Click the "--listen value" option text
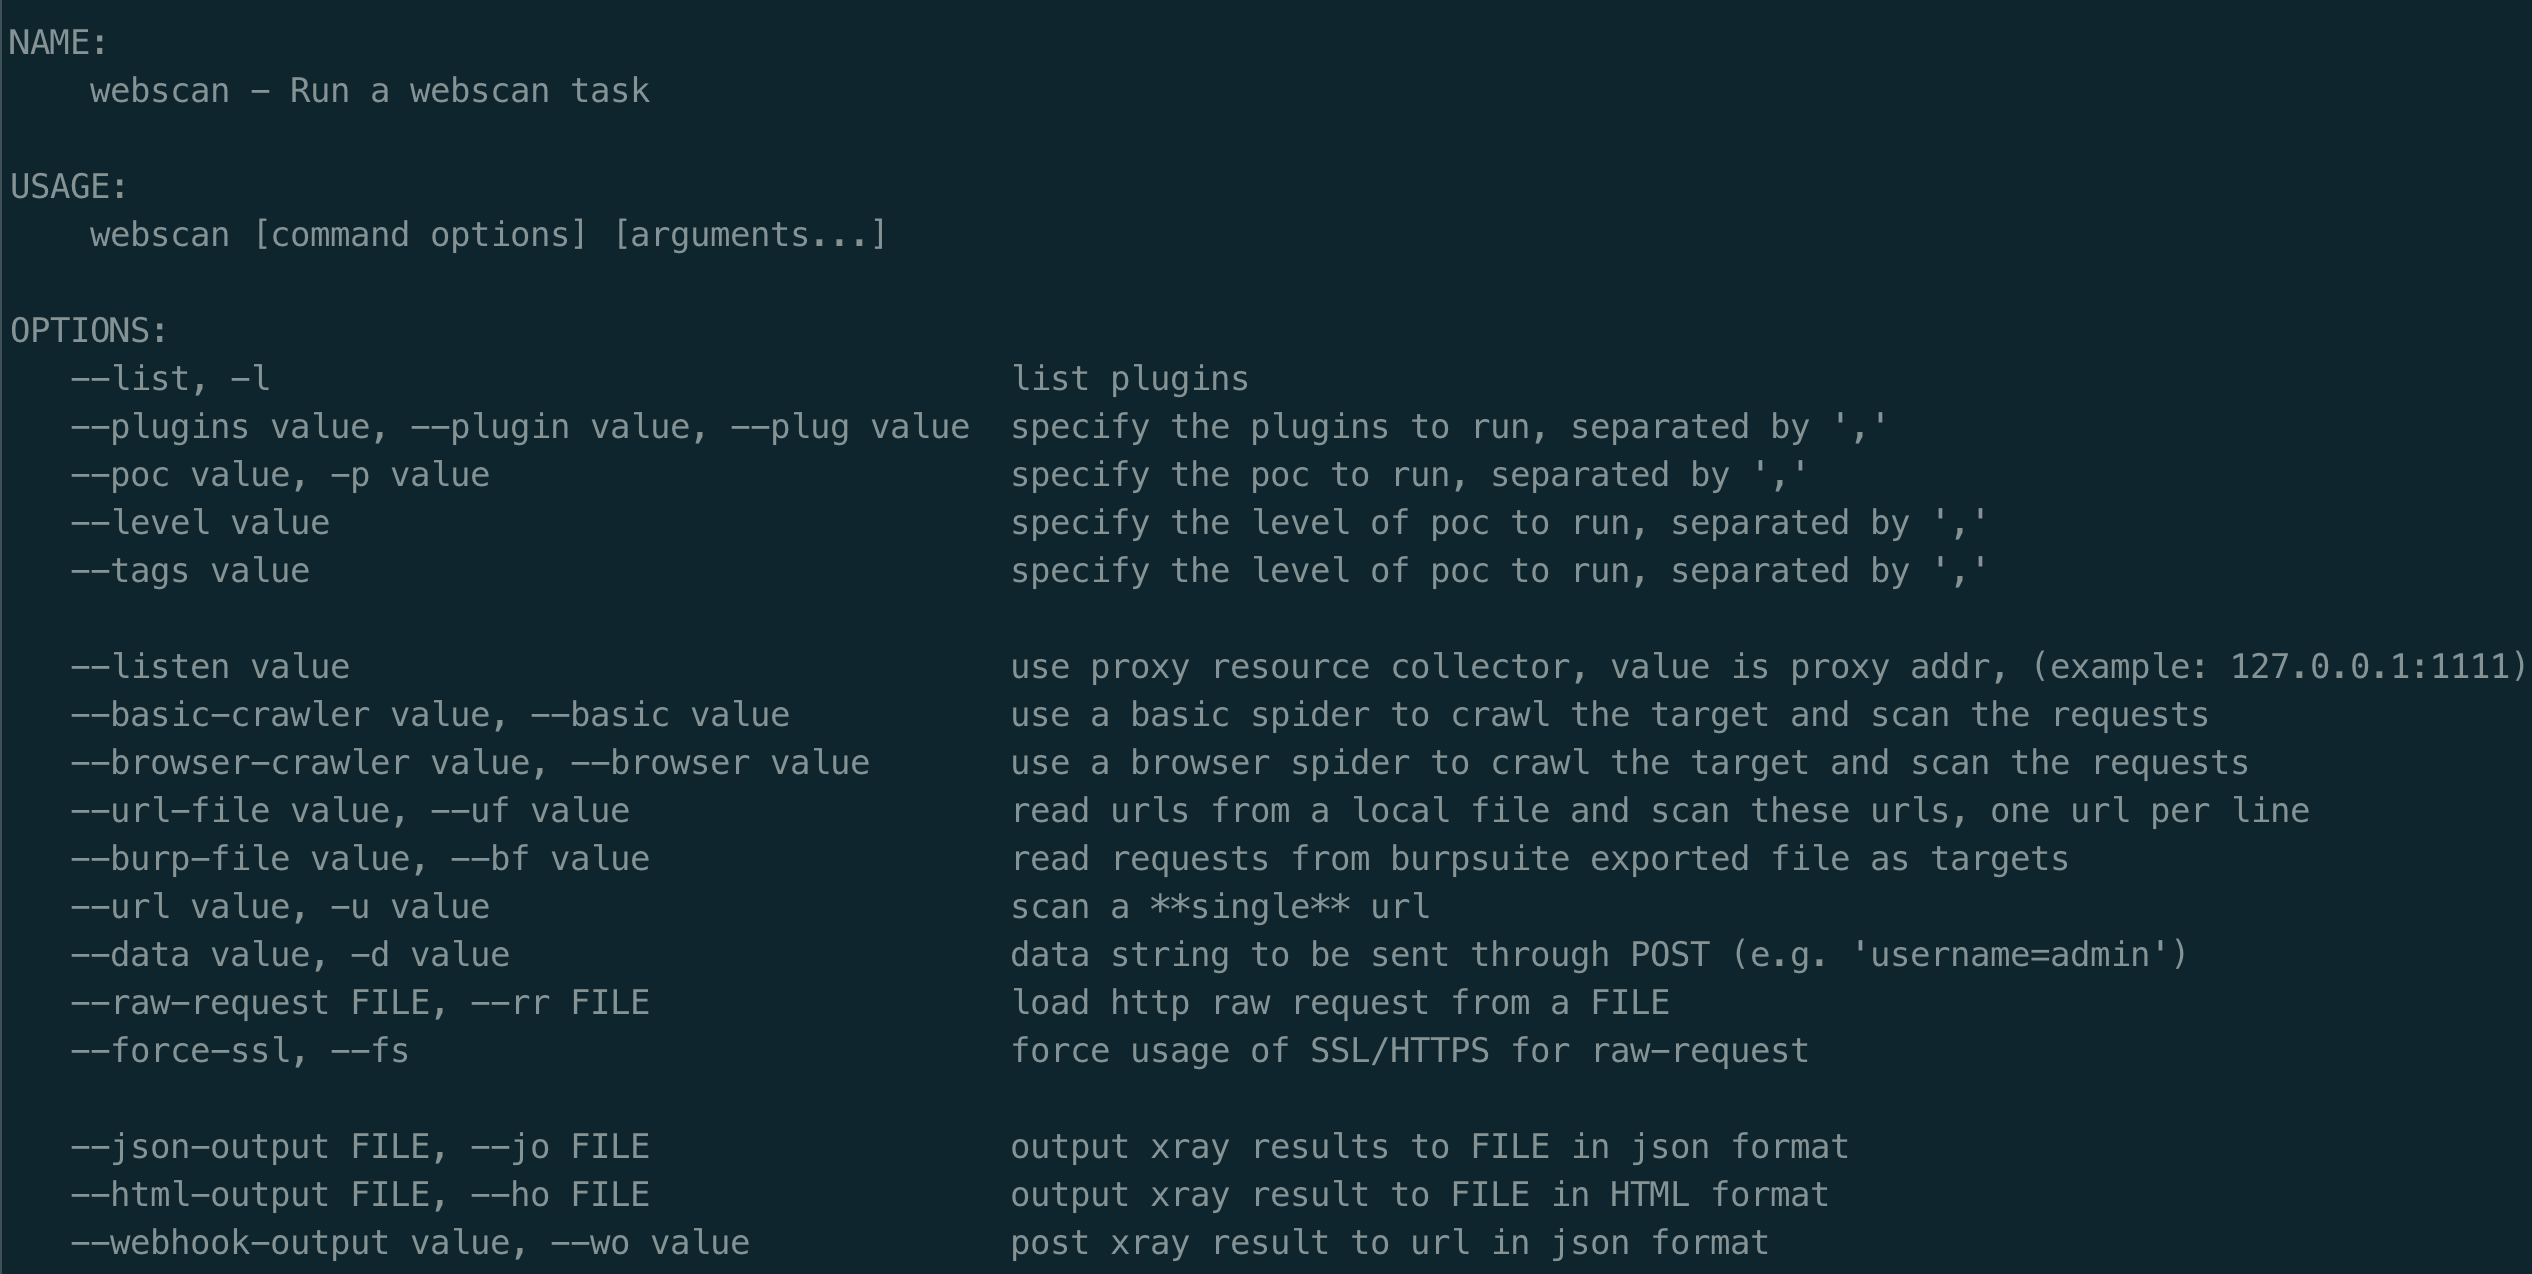Viewport: 2532px width, 1274px height. [210, 667]
